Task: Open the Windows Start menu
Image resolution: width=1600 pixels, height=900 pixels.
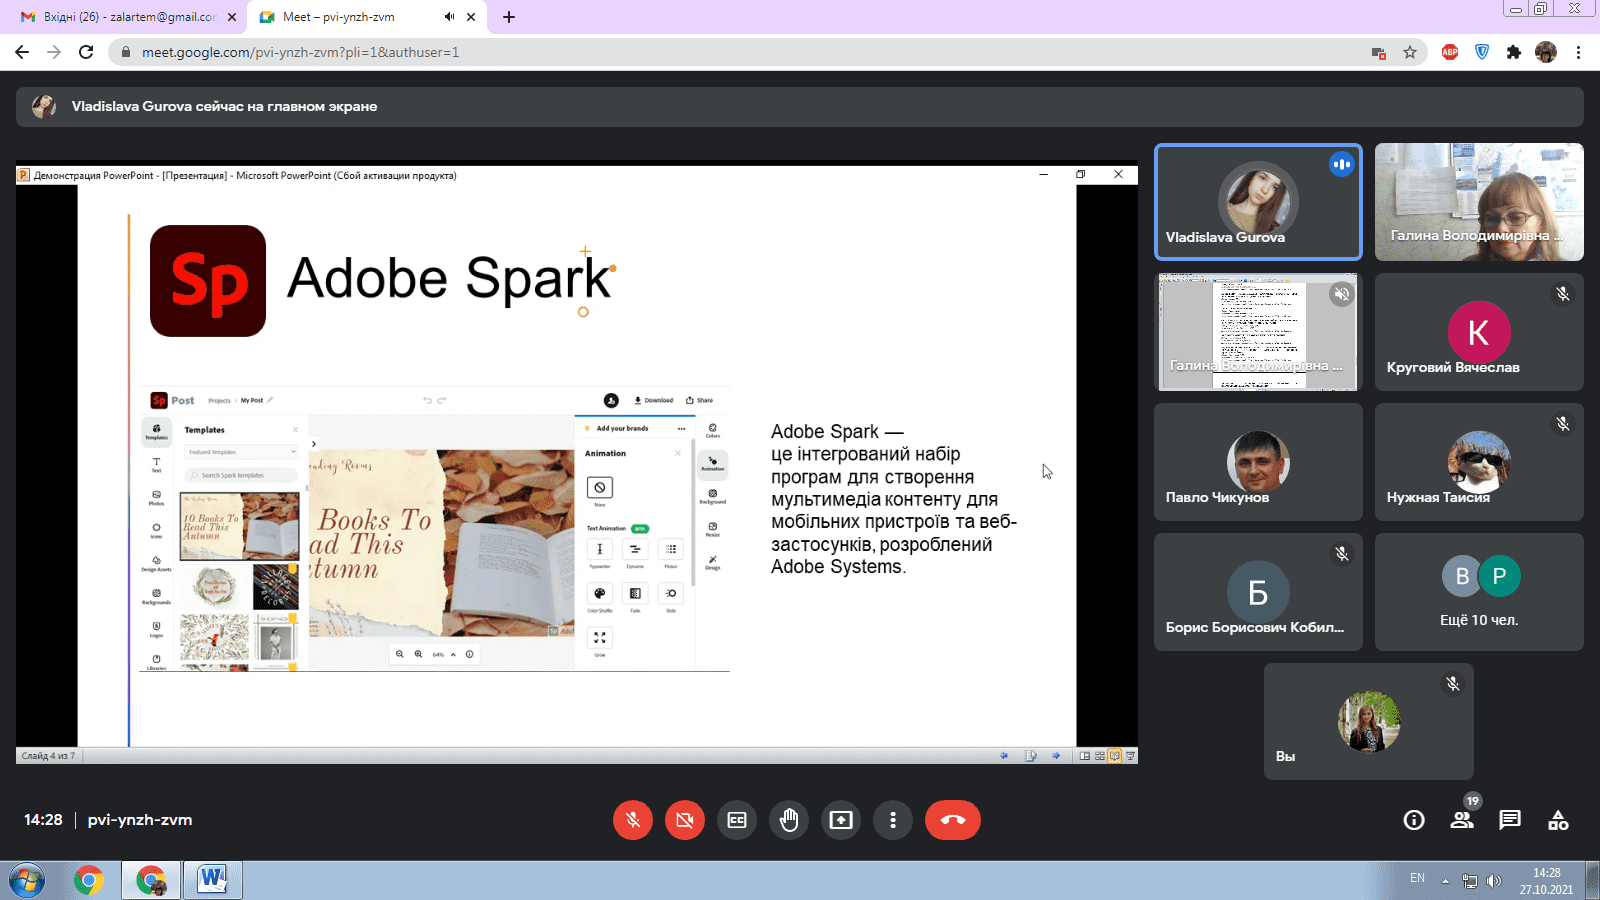Action: [x=27, y=880]
